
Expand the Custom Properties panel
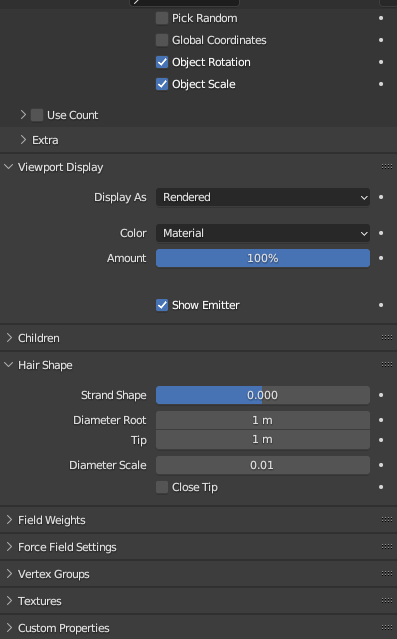pyautogui.click(x=9, y=628)
